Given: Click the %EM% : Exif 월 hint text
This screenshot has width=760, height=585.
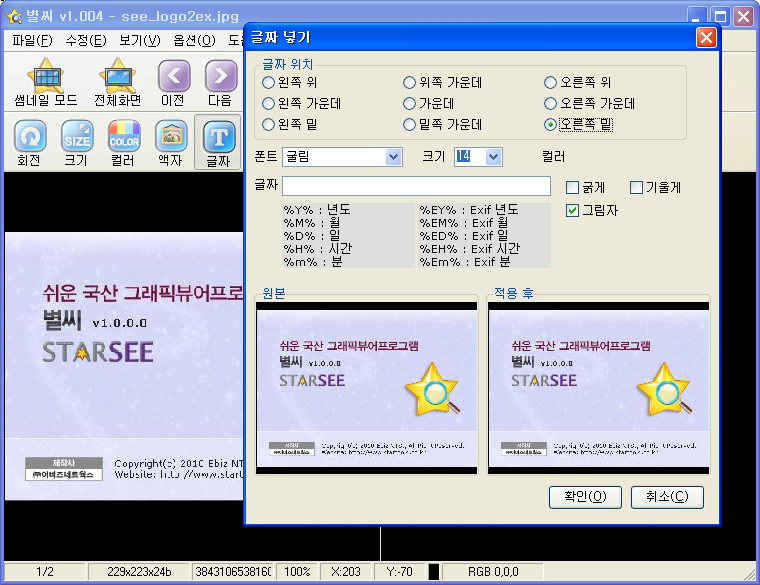Looking at the screenshot, I should pos(464,222).
